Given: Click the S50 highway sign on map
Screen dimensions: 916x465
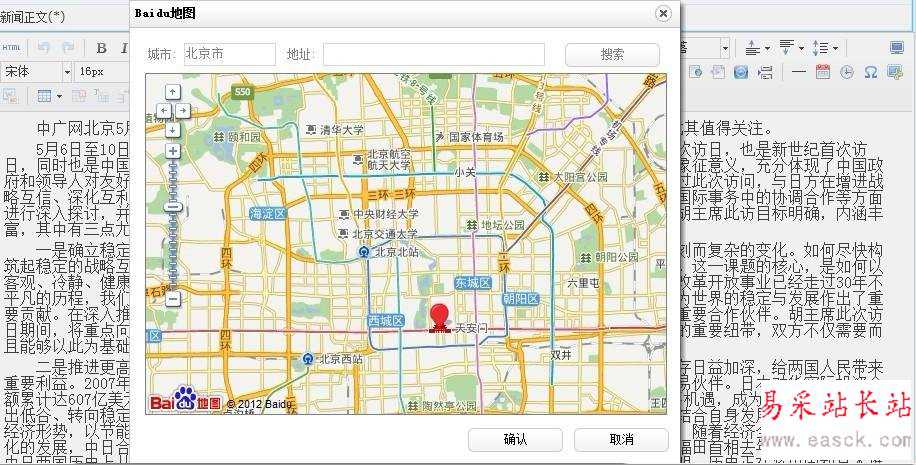Looking at the screenshot, I should tap(242, 92).
